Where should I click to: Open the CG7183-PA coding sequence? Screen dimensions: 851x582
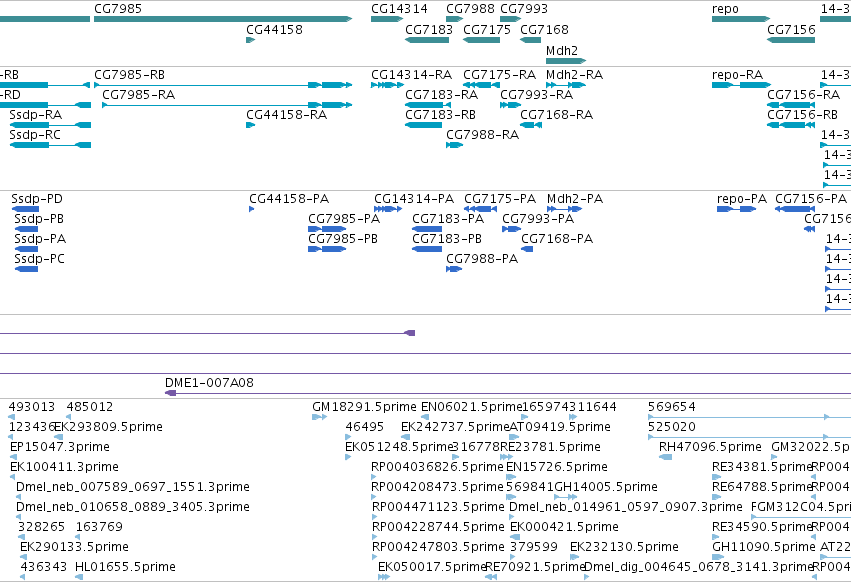pos(427,229)
